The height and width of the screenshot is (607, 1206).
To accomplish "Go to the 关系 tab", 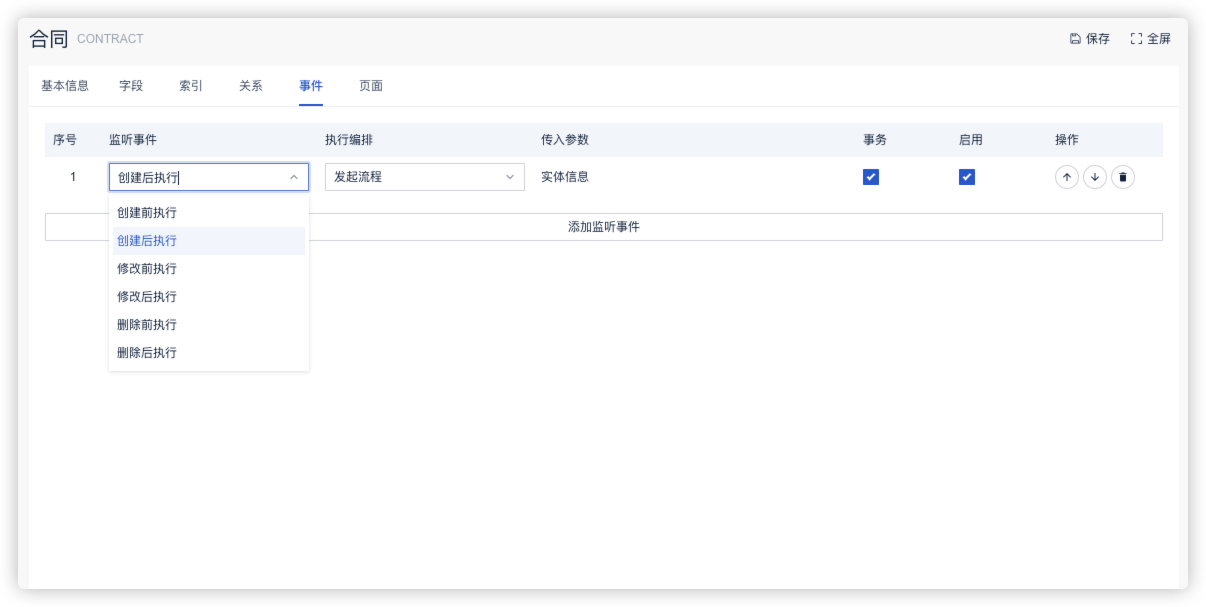I will coord(251,86).
